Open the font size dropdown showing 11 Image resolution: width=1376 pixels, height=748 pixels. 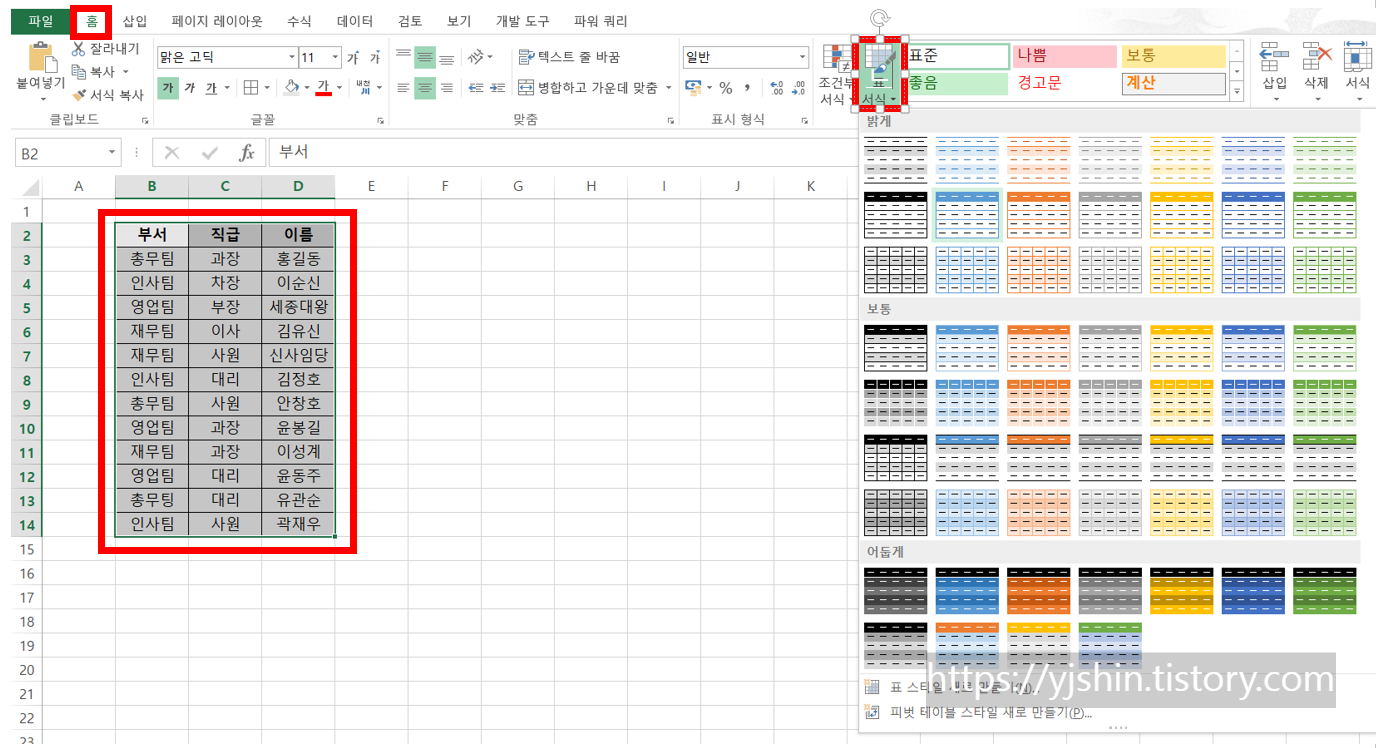point(335,58)
